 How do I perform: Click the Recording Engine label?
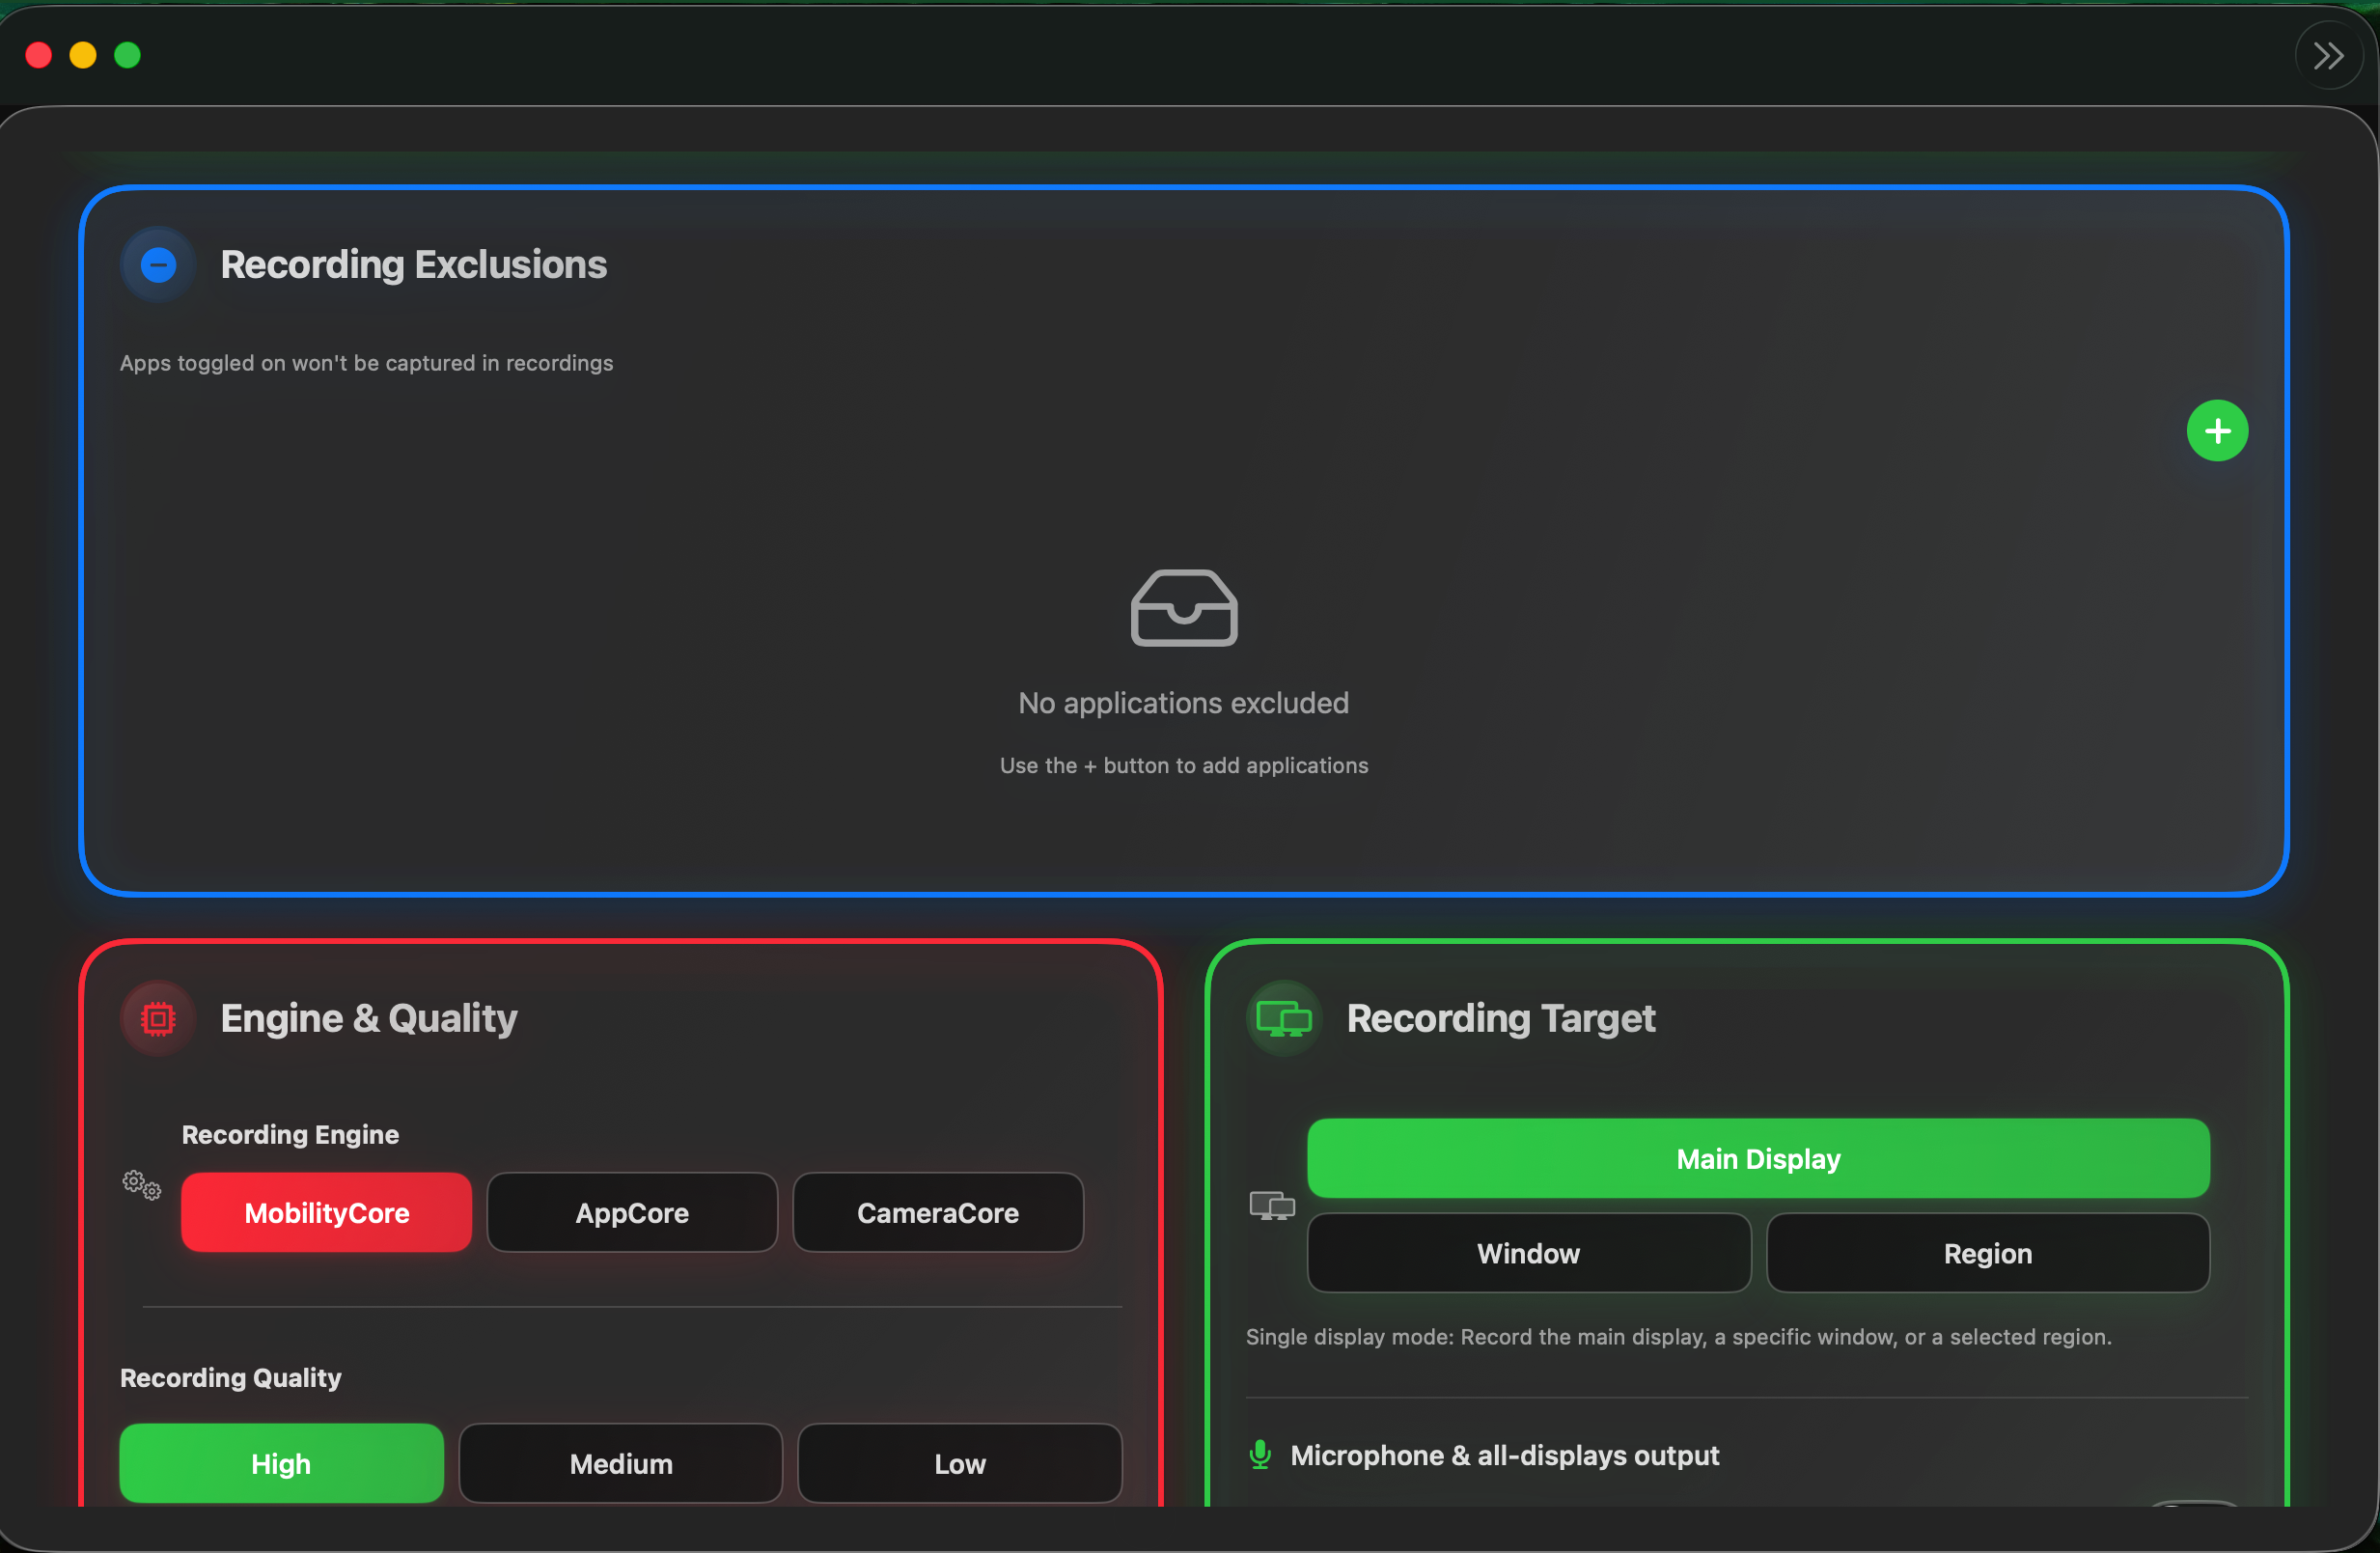pos(290,1134)
